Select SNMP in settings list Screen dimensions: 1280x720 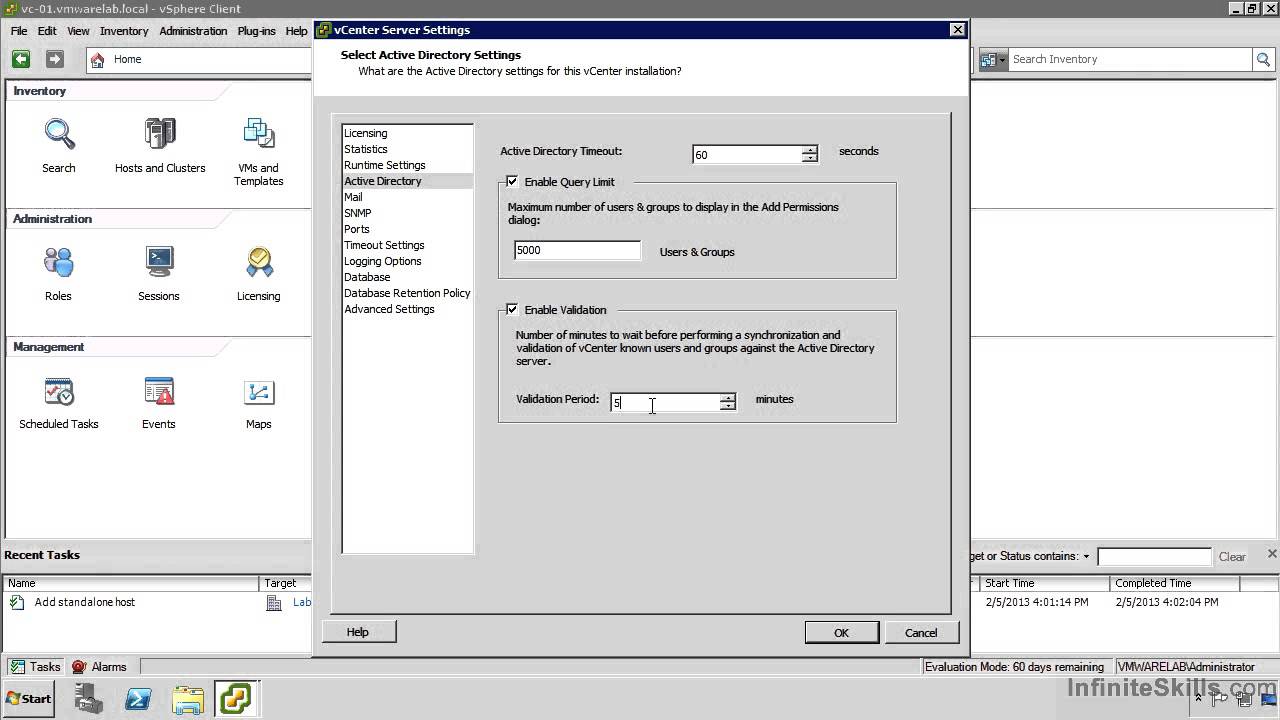click(407, 213)
